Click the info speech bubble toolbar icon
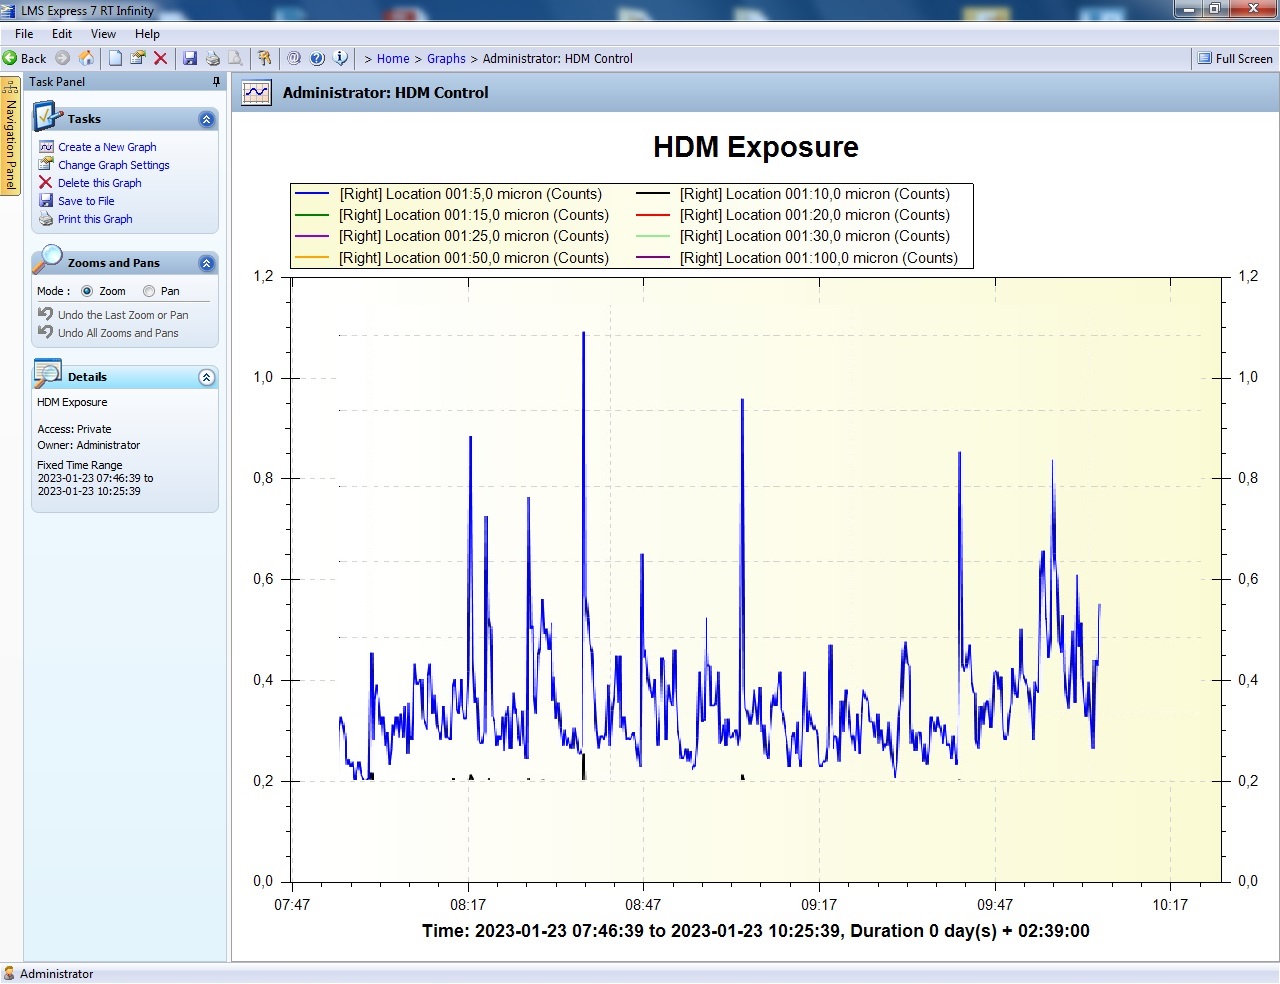 point(340,58)
